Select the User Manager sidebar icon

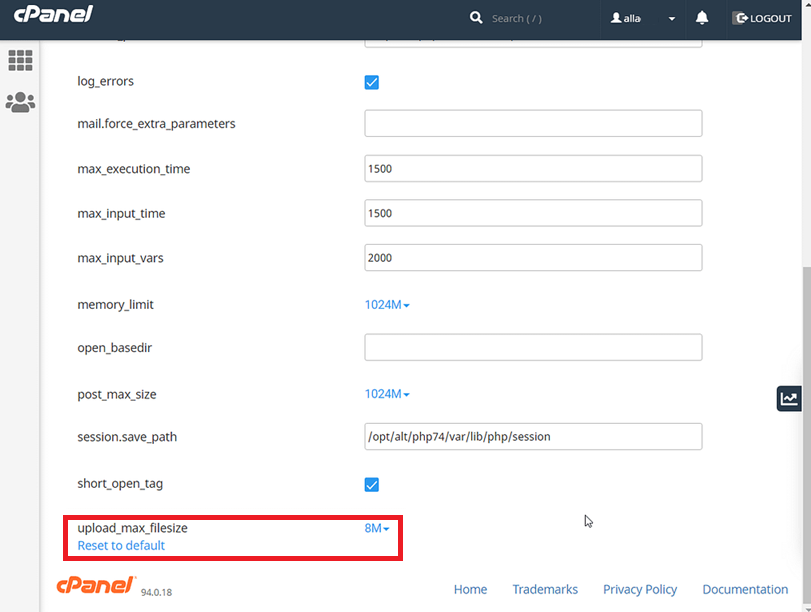point(19,101)
